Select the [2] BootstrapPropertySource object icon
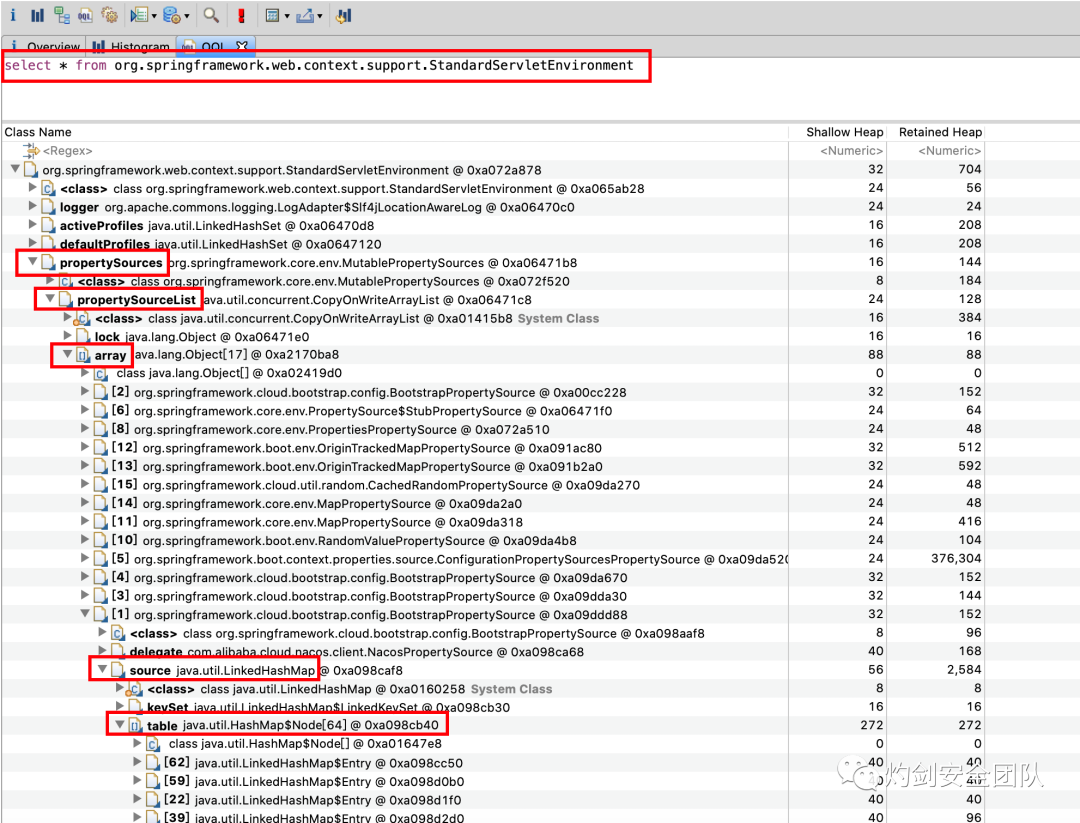 pos(101,392)
